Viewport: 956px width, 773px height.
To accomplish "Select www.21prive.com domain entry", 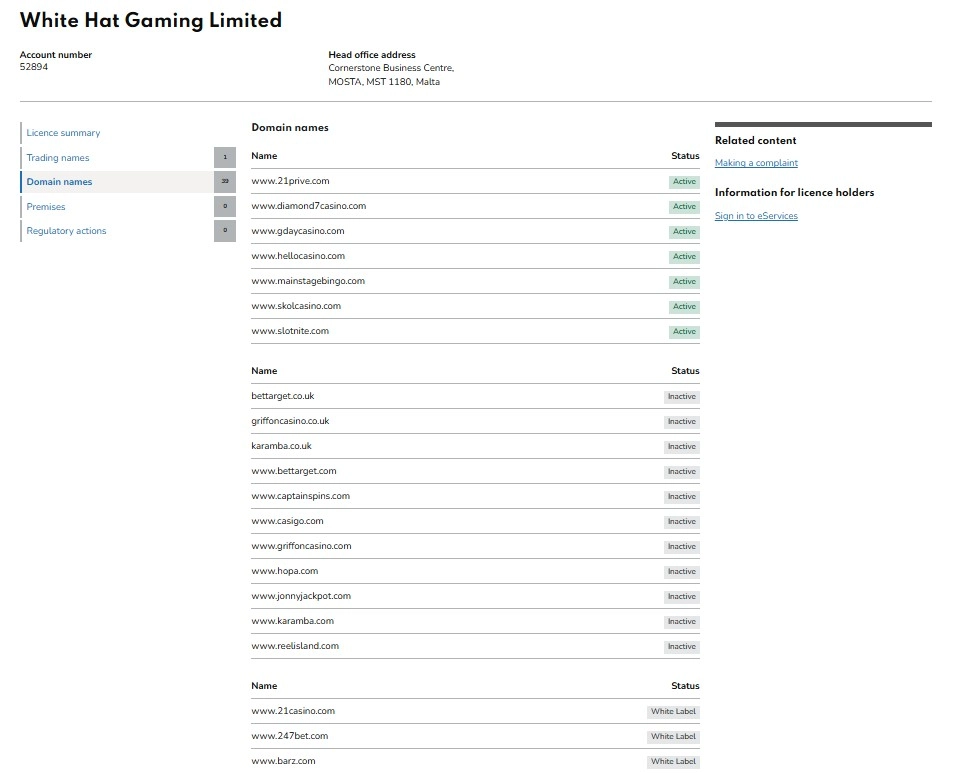I will [x=290, y=181].
